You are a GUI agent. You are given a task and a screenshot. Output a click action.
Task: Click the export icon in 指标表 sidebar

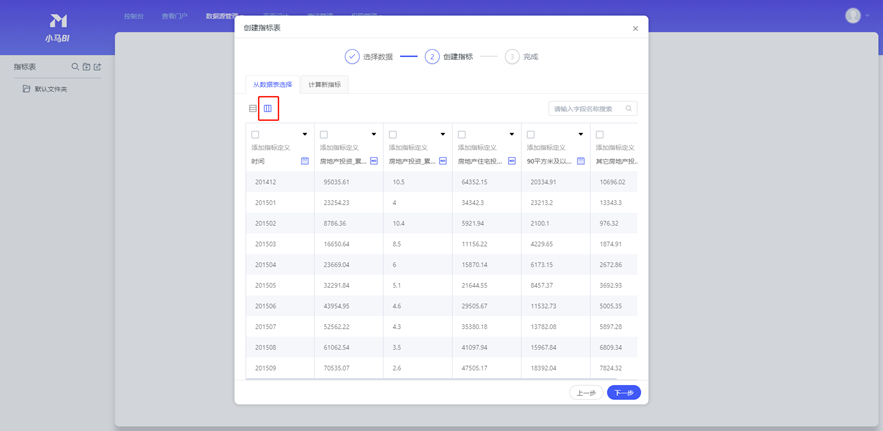[x=97, y=67]
